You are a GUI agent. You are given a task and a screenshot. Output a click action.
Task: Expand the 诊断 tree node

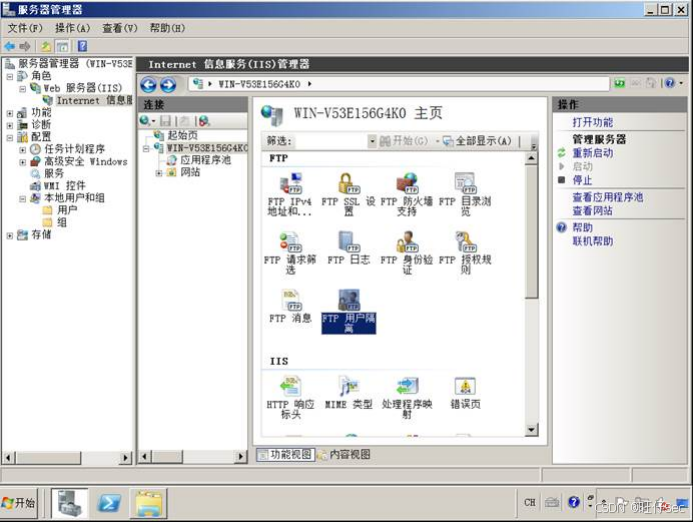pyautogui.click(x=10, y=126)
